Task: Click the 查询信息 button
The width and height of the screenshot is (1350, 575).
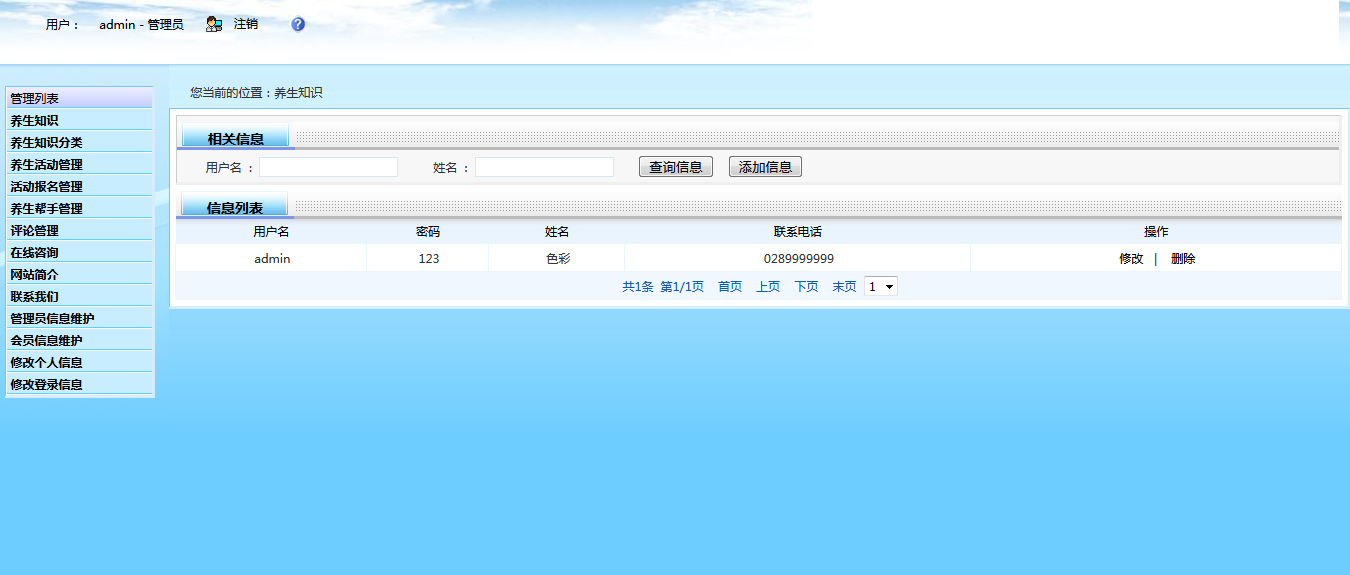Action: pos(676,167)
